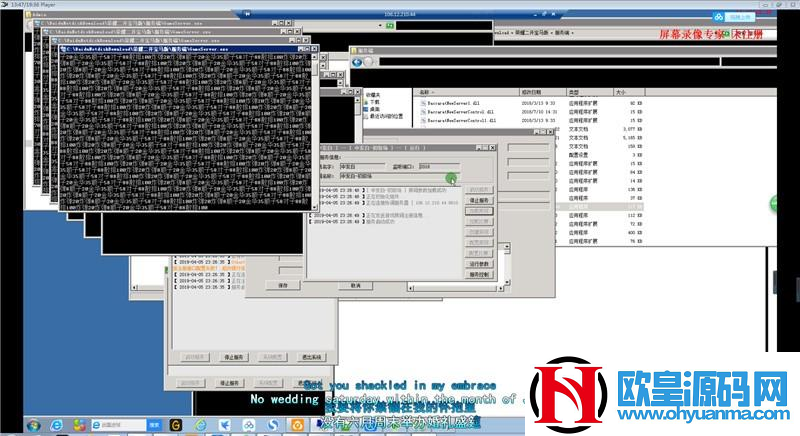Image resolution: width=800 pixels, height=436 pixels.
Task: Click 退出系统 in lower-left service window
Action: click(x=311, y=357)
